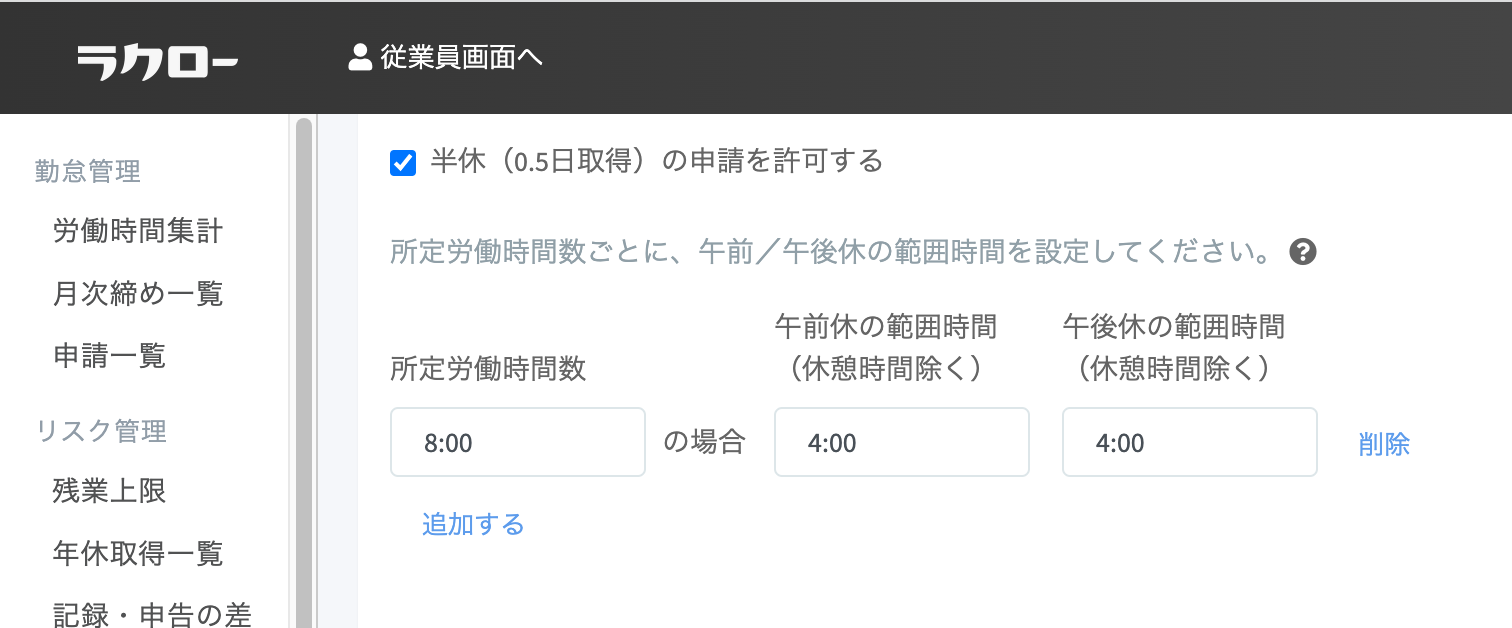Select 年休取得一覧 in sidebar
This screenshot has height=628, width=1512.
click(x=138, y=553)
